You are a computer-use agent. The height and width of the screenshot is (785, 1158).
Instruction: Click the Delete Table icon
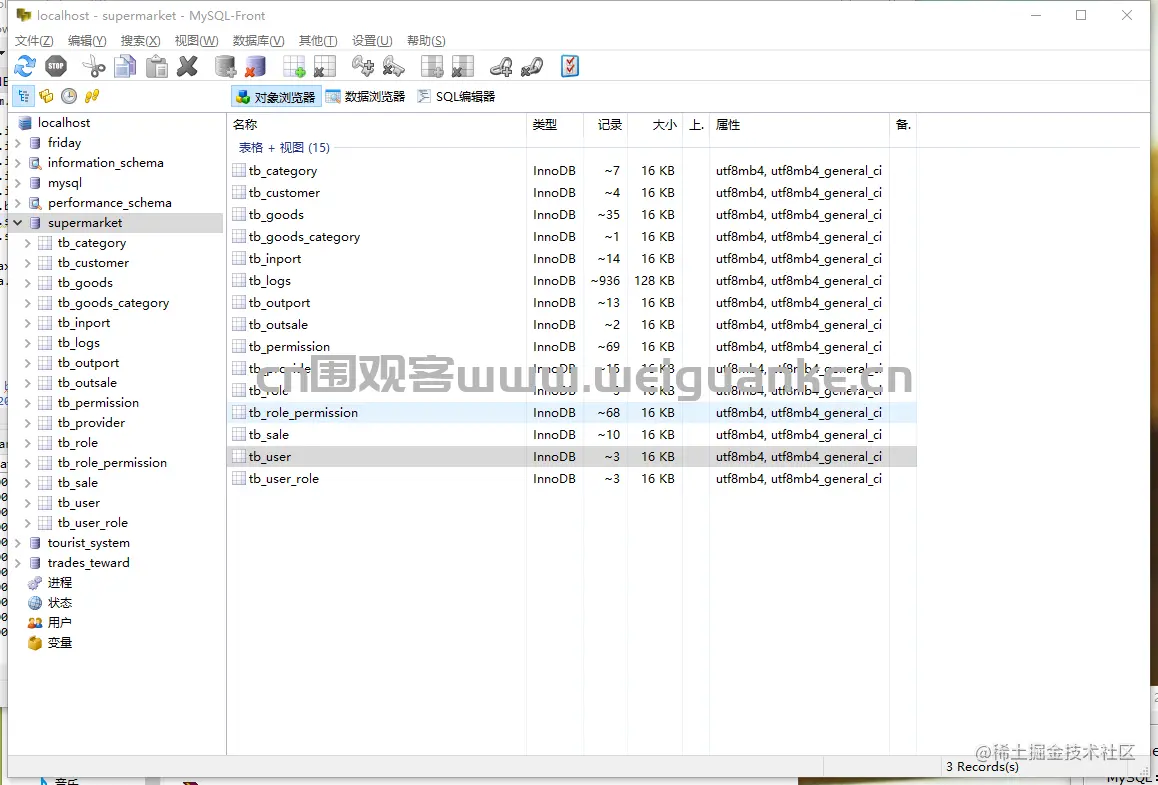point(324,66)
